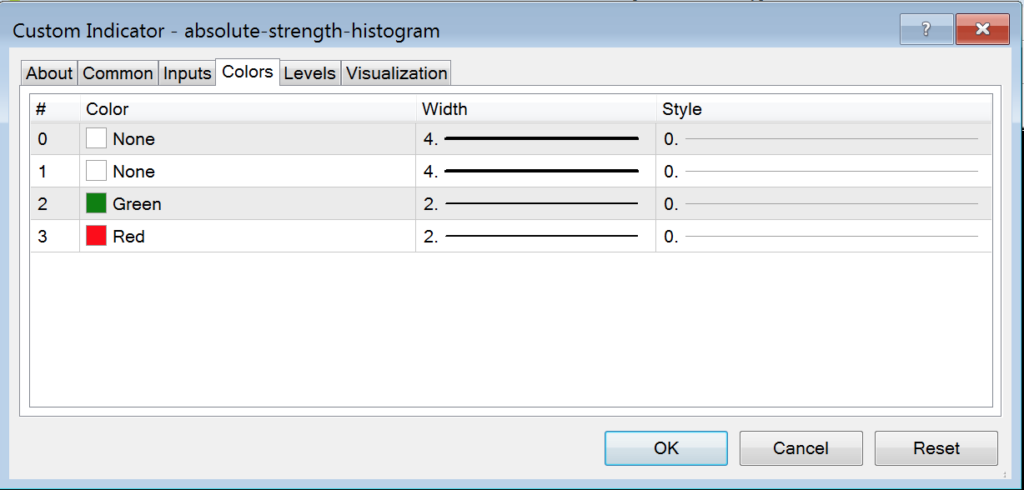Click the Green color swatch in row 2
The image size is (1024, 490).
click(96, 204)
